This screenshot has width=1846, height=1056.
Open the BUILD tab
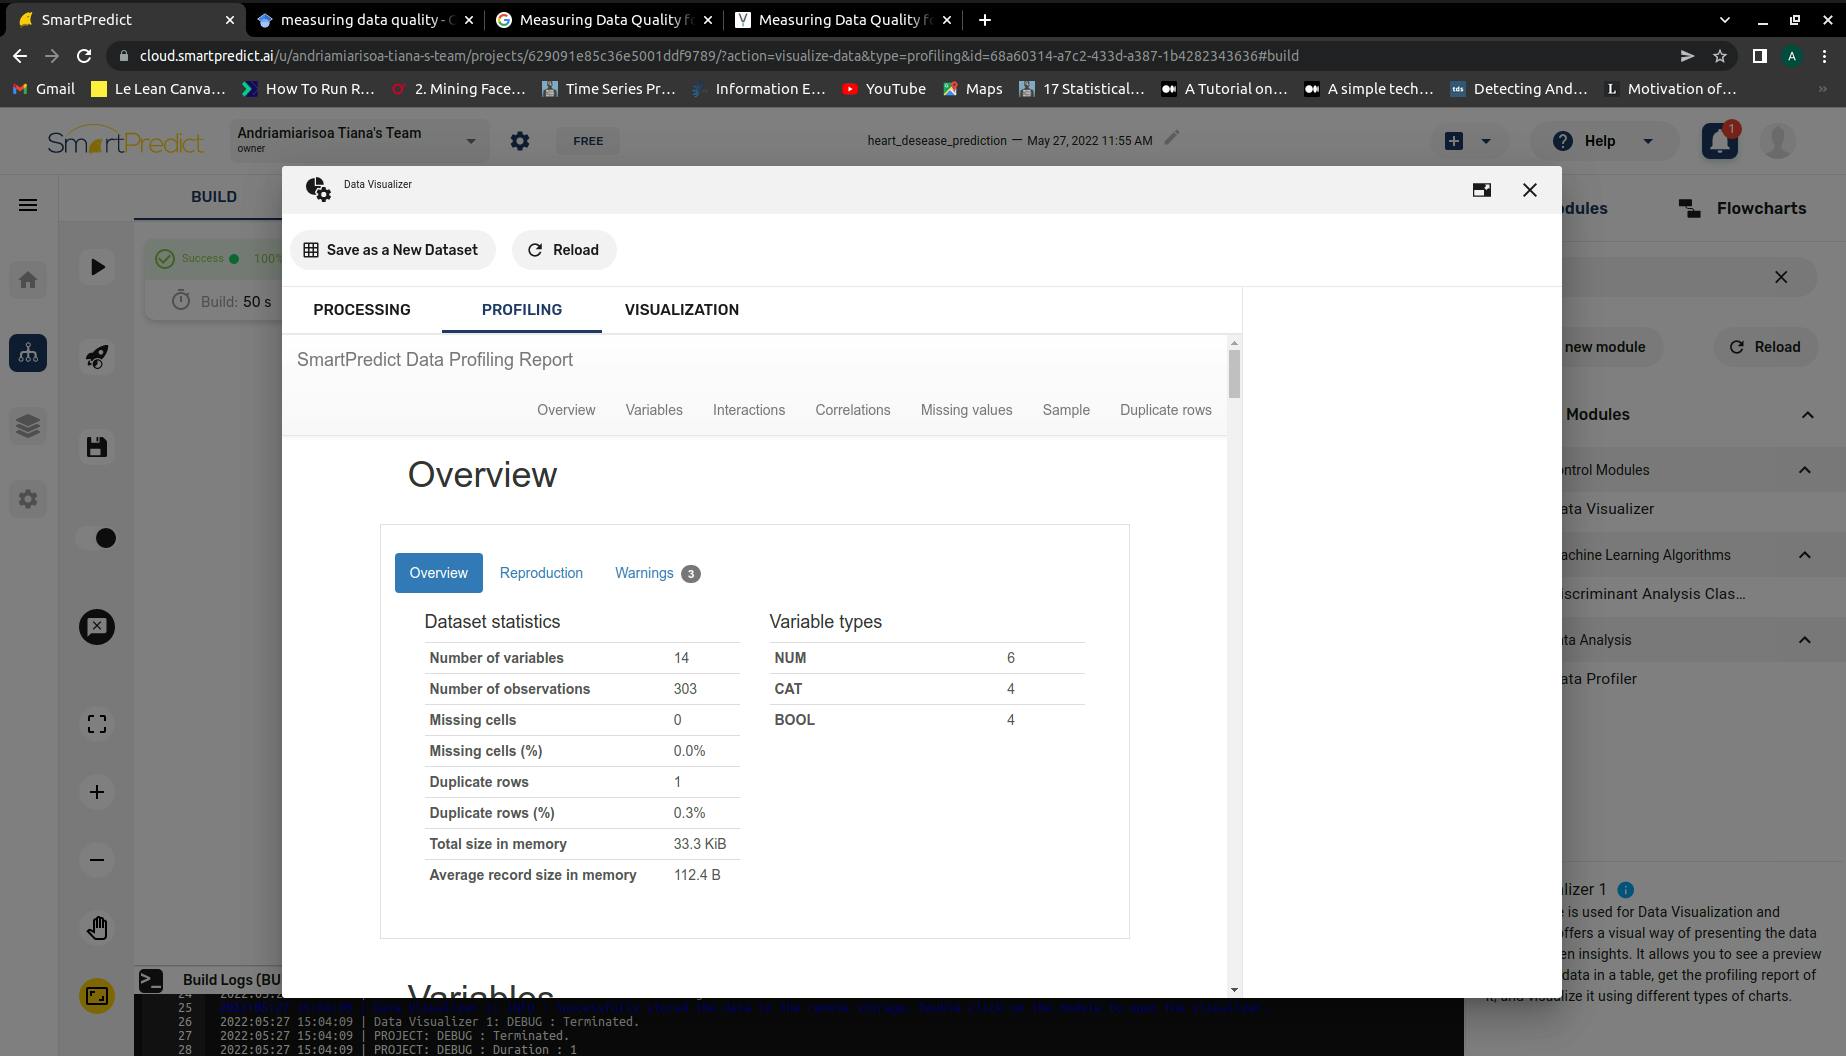(x=214, y=197)
